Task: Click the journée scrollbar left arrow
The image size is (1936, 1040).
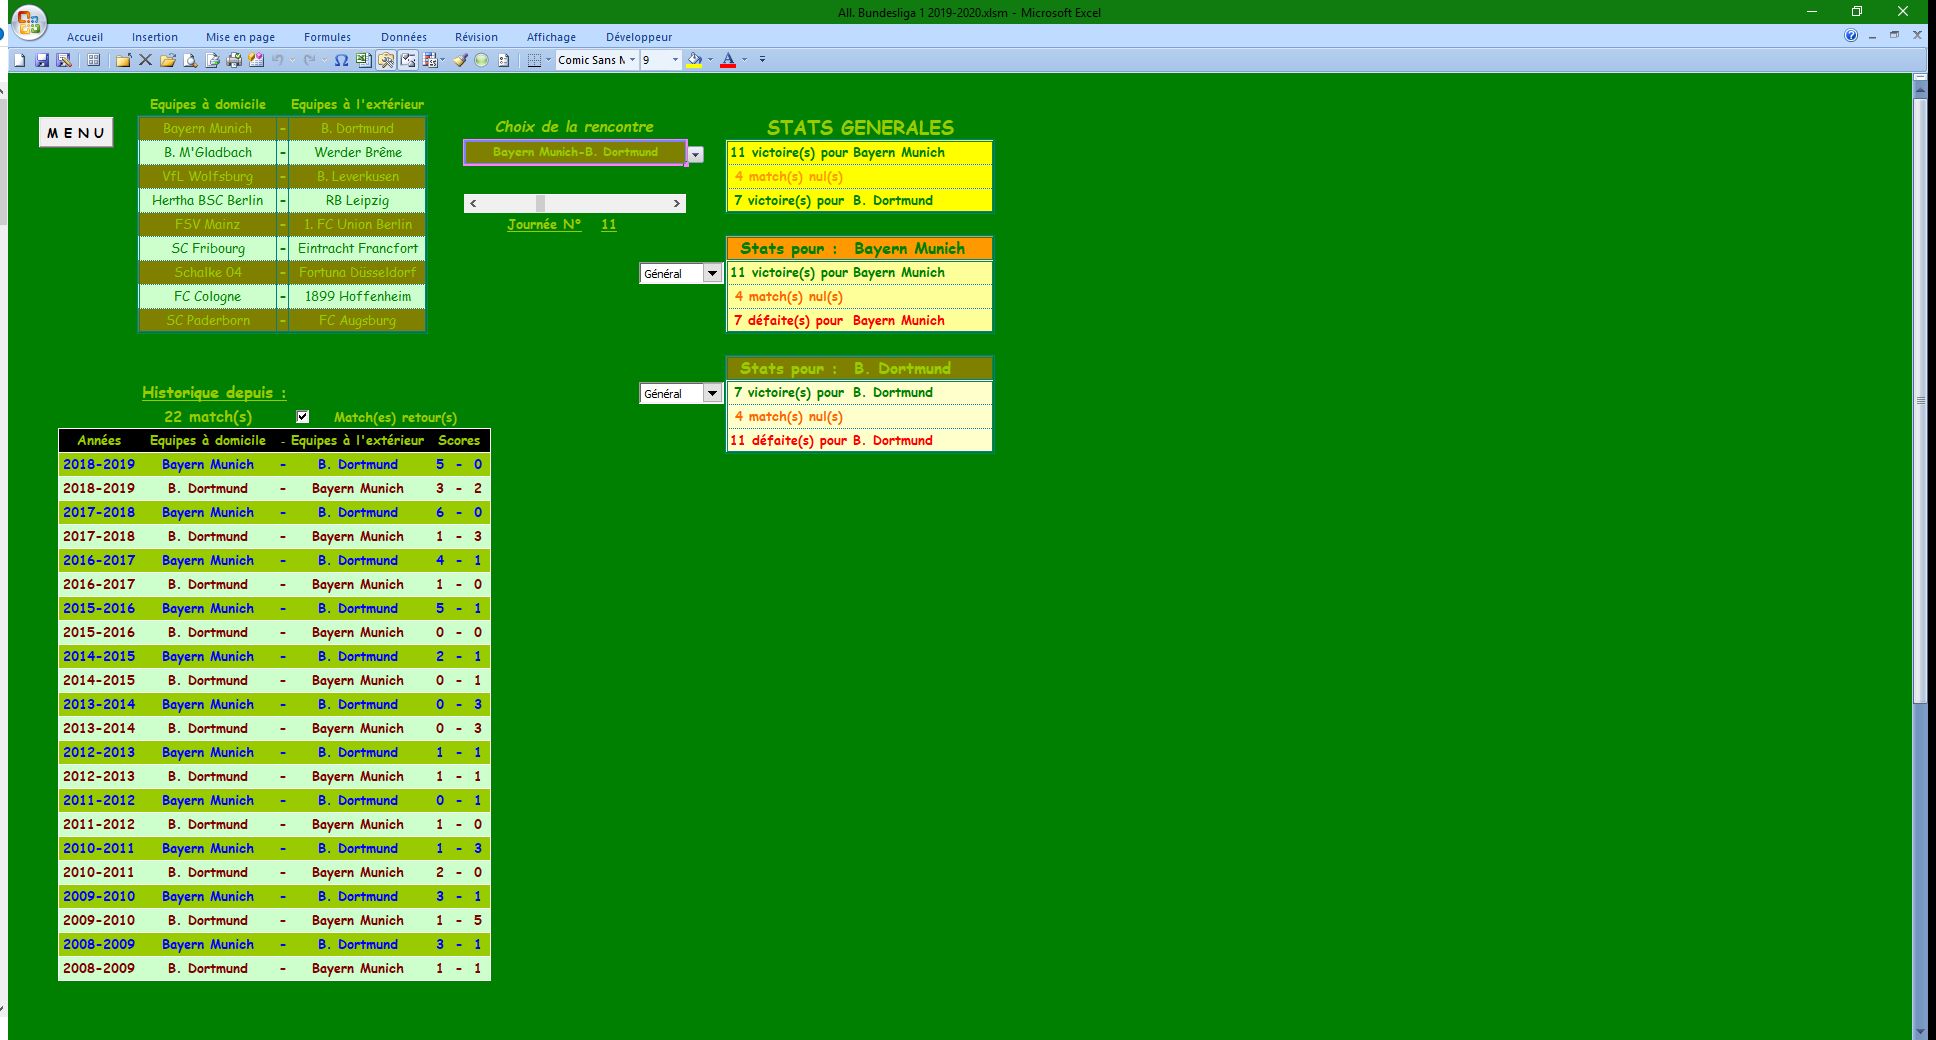Action: (473, 203)
